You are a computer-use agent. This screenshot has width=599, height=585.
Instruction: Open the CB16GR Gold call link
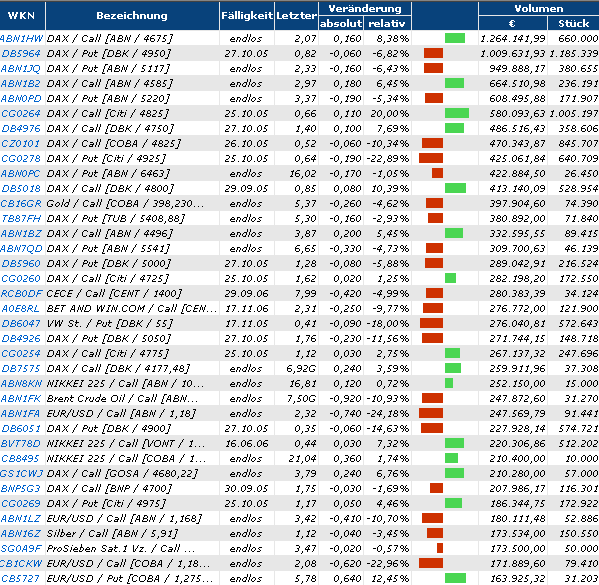click(21, 203)
